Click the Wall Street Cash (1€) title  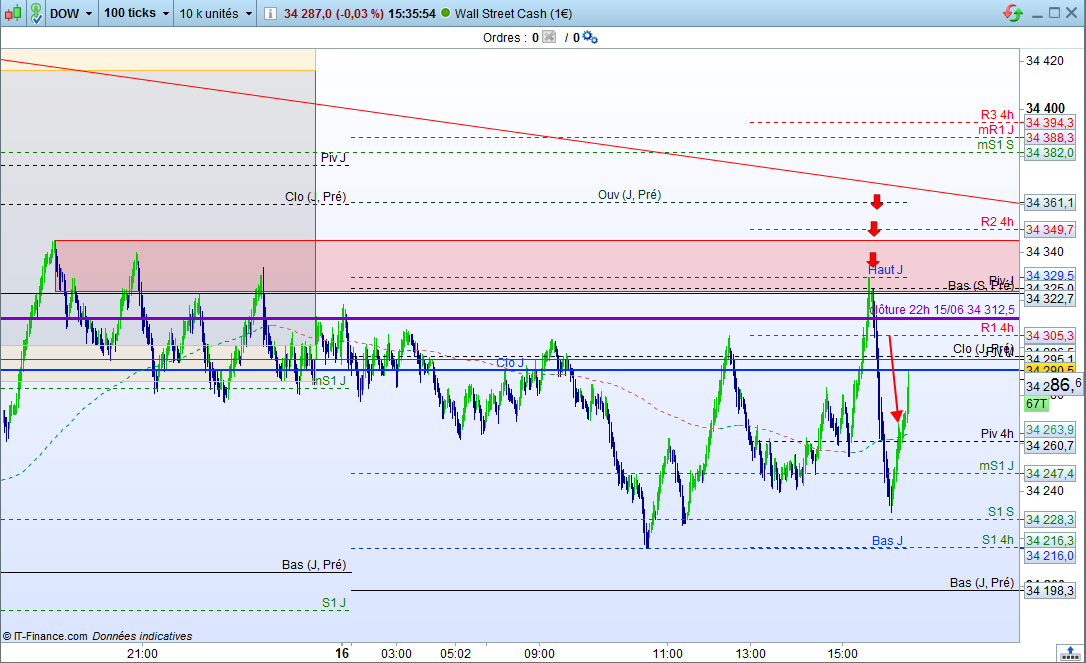click(513, 14)
